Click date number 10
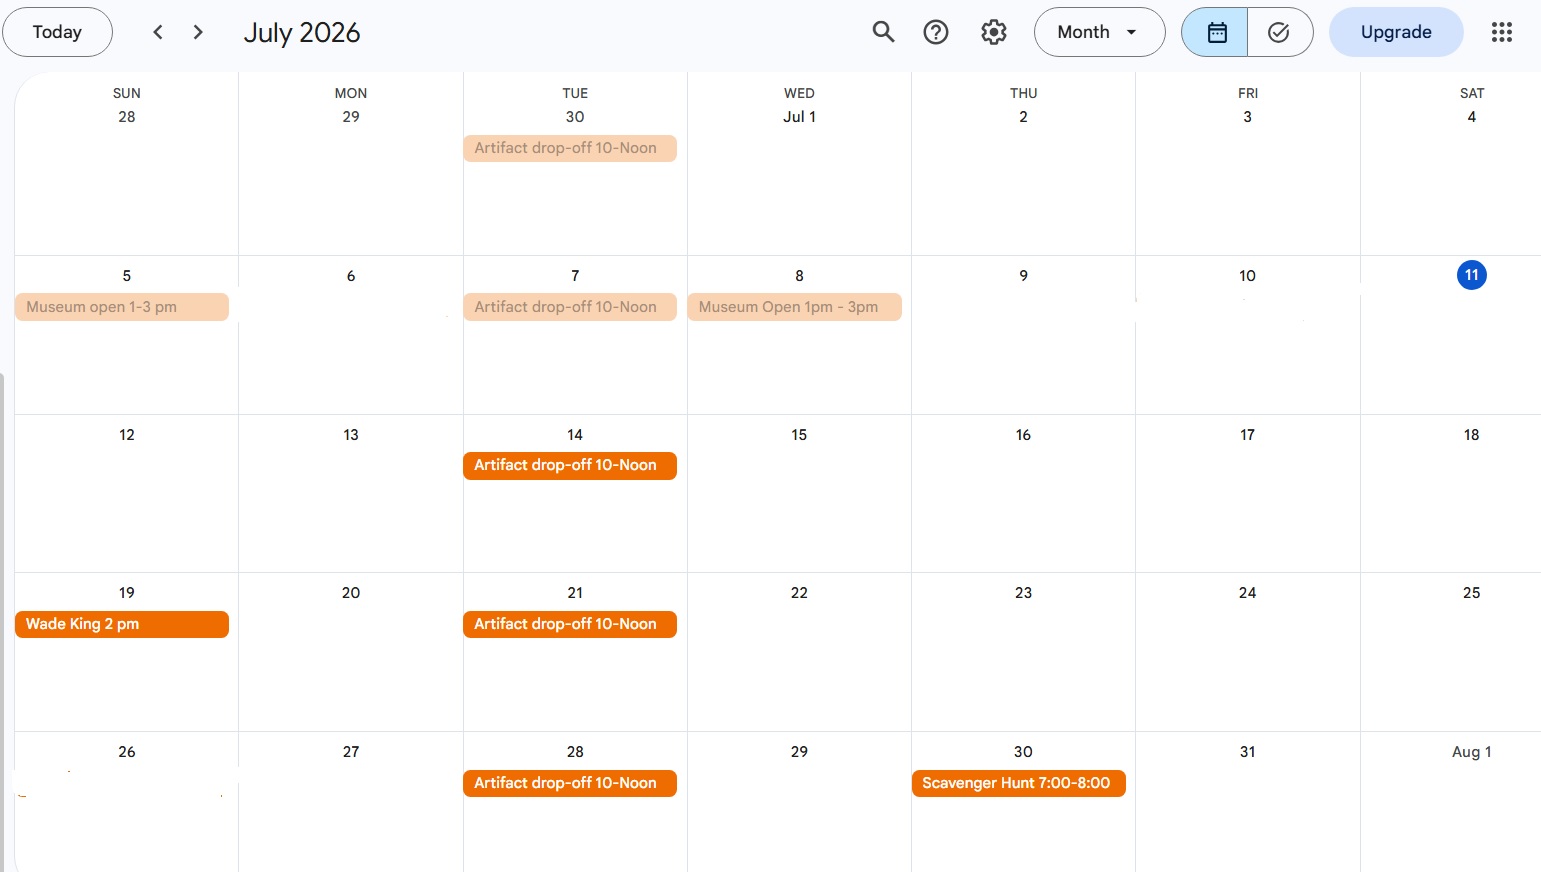The image size is (1541, 872). click(x=1247, y=276)
